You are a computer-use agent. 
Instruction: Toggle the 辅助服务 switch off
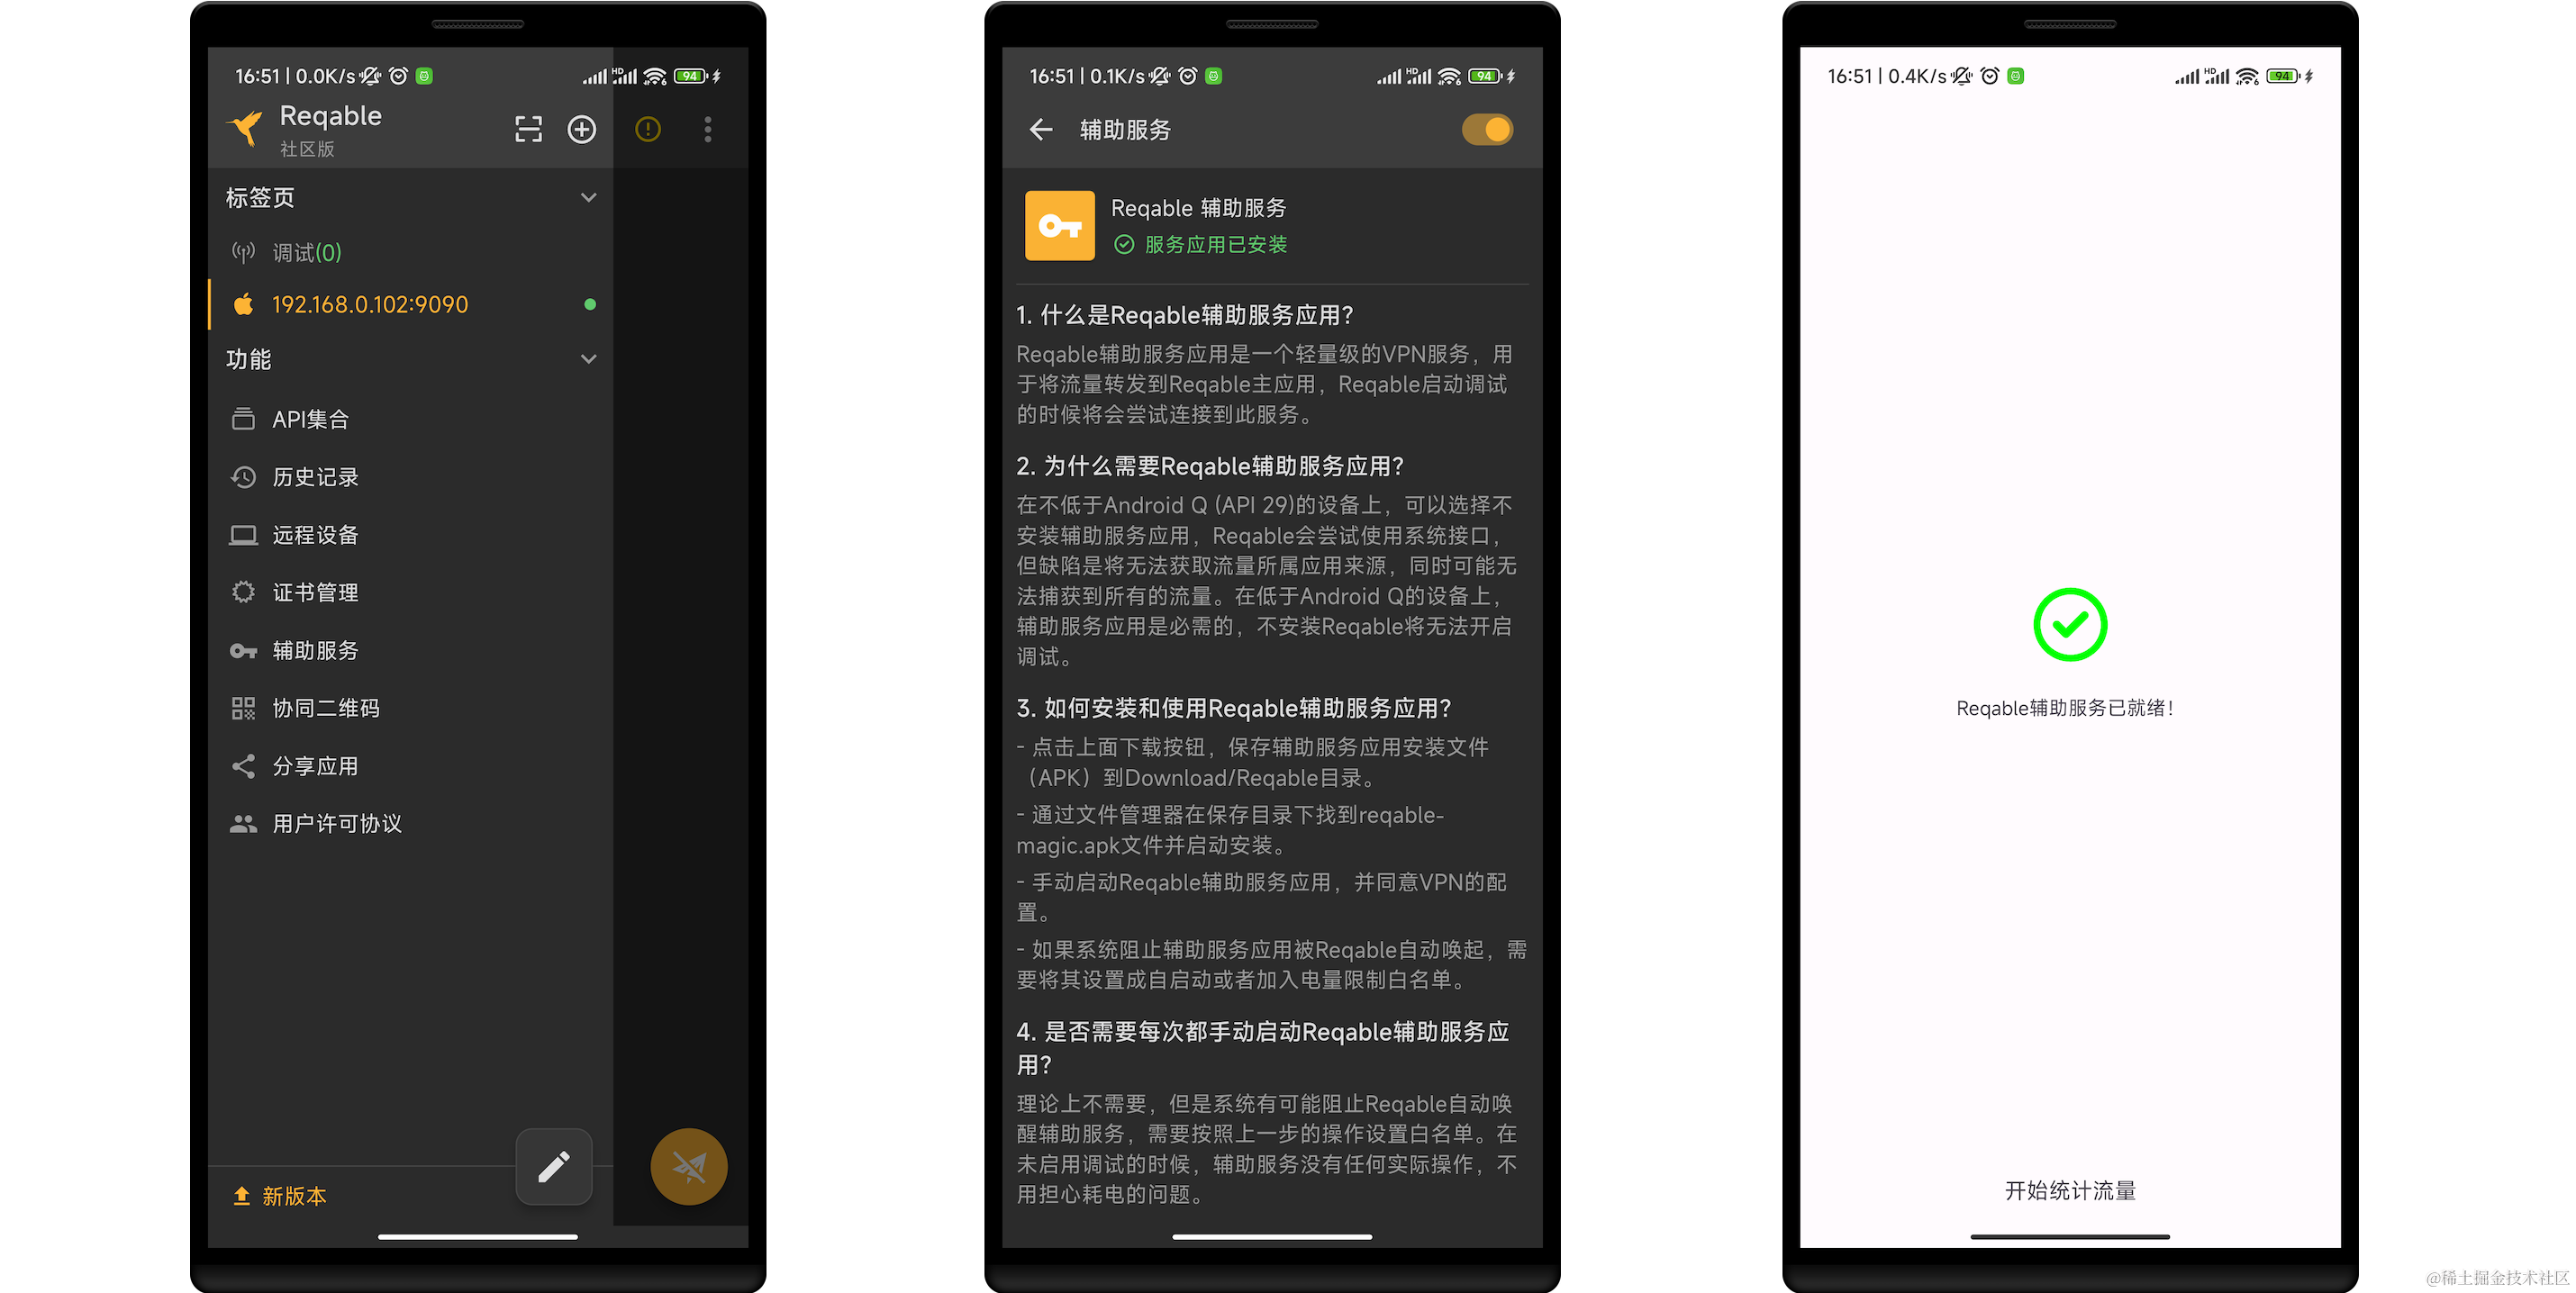(x=1488, y=129)
